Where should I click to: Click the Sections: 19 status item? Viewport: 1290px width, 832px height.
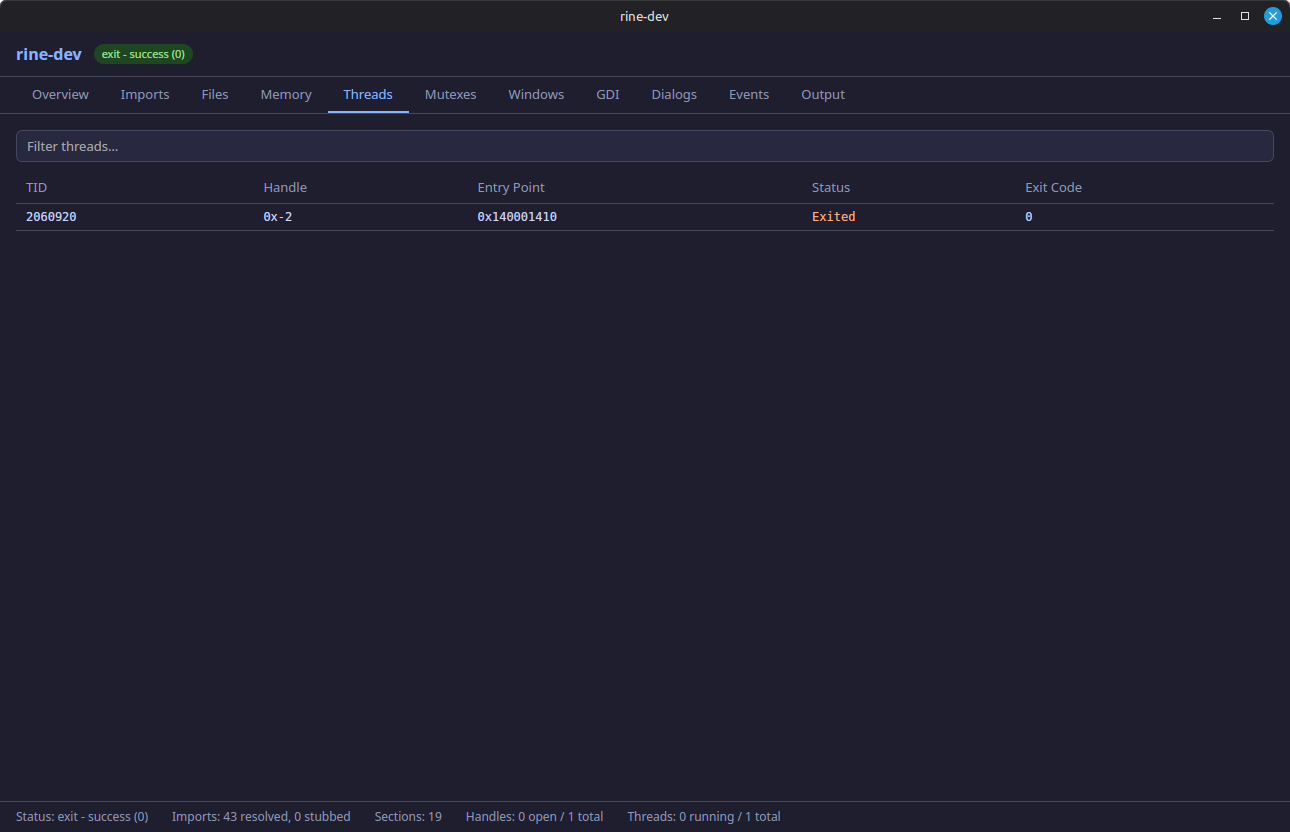408,816
